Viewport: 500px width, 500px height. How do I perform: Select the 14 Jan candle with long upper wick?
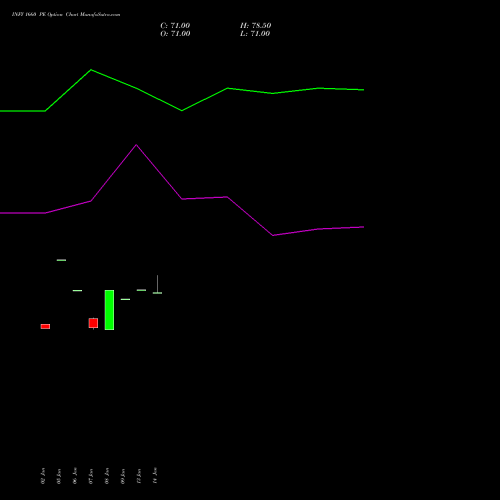tap(157, 284)
